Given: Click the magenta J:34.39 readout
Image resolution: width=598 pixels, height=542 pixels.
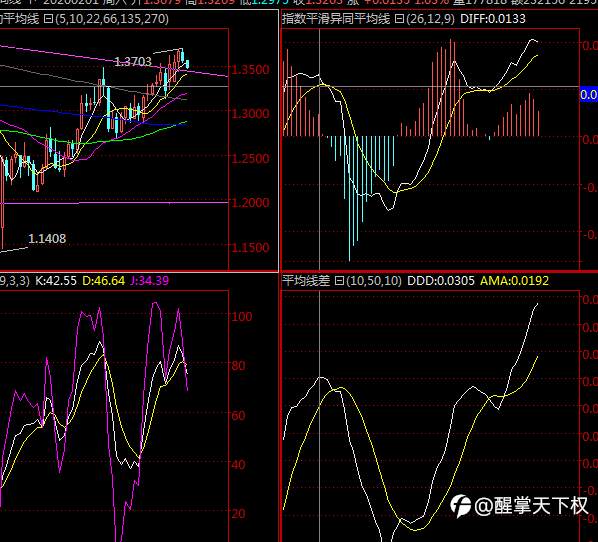Looking at the screenshot, I should tap(149, 281).
